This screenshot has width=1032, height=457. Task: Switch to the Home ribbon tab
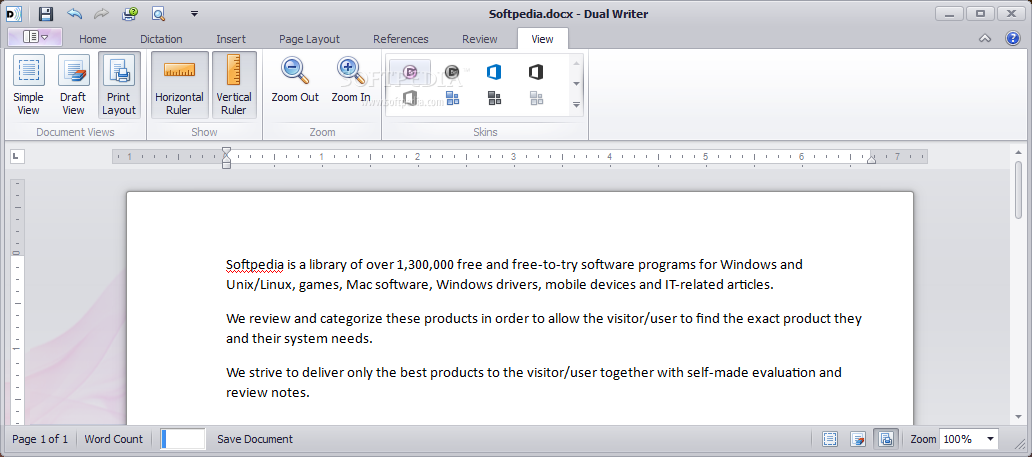[93, 39]
